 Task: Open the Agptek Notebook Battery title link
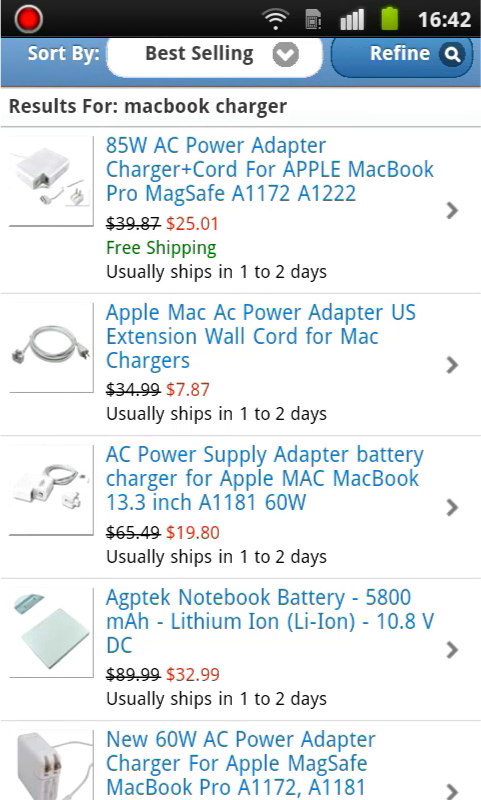coord(270,621)
